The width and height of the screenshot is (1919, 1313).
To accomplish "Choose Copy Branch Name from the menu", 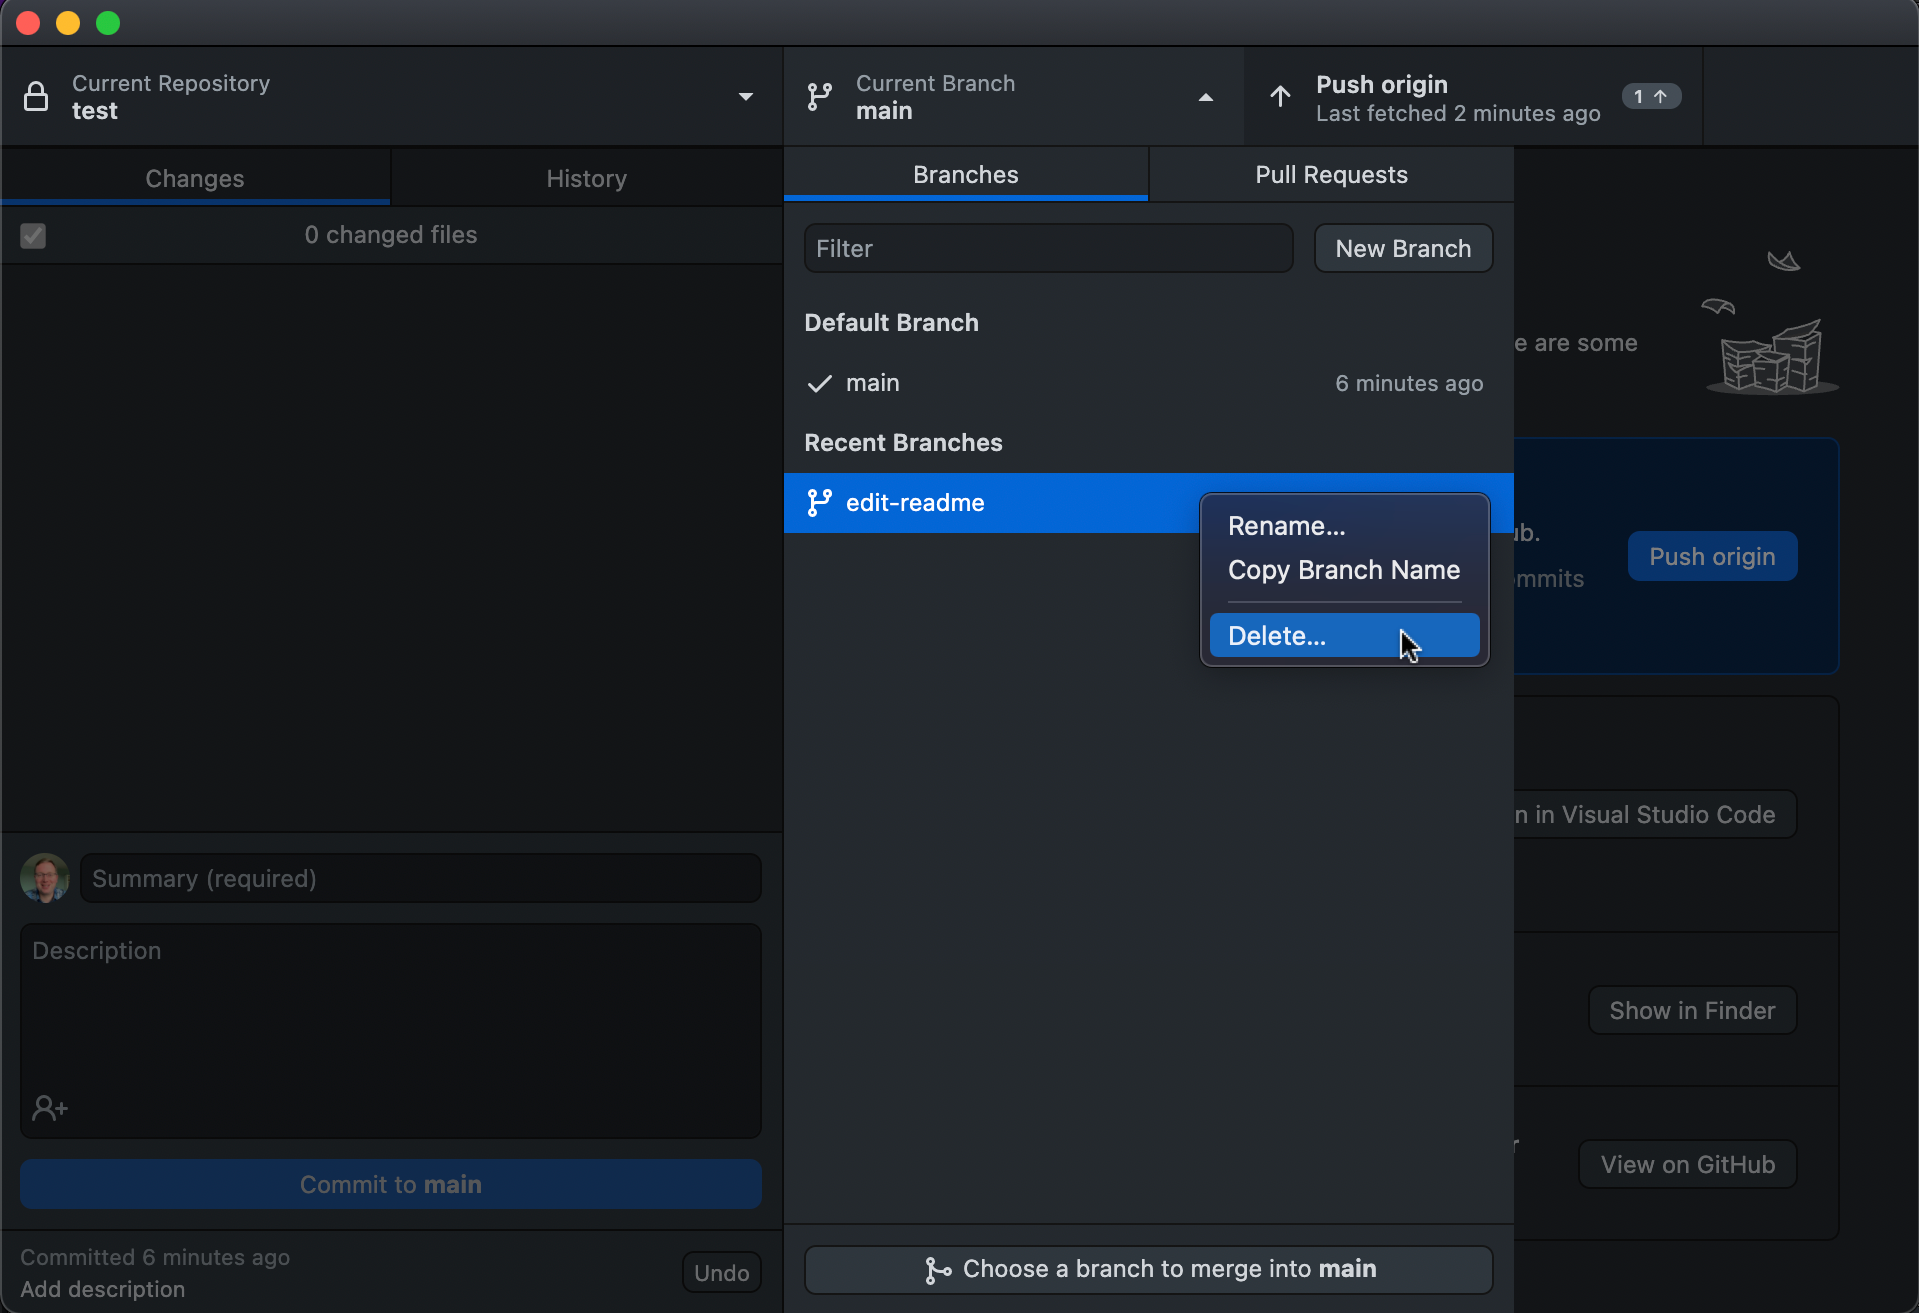I will pyautogui.click(x=1343, y=570).
